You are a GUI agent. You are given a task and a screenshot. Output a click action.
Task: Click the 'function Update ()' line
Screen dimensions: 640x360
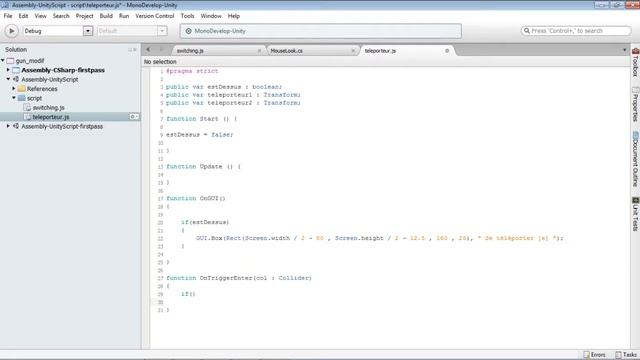[203, 167]
